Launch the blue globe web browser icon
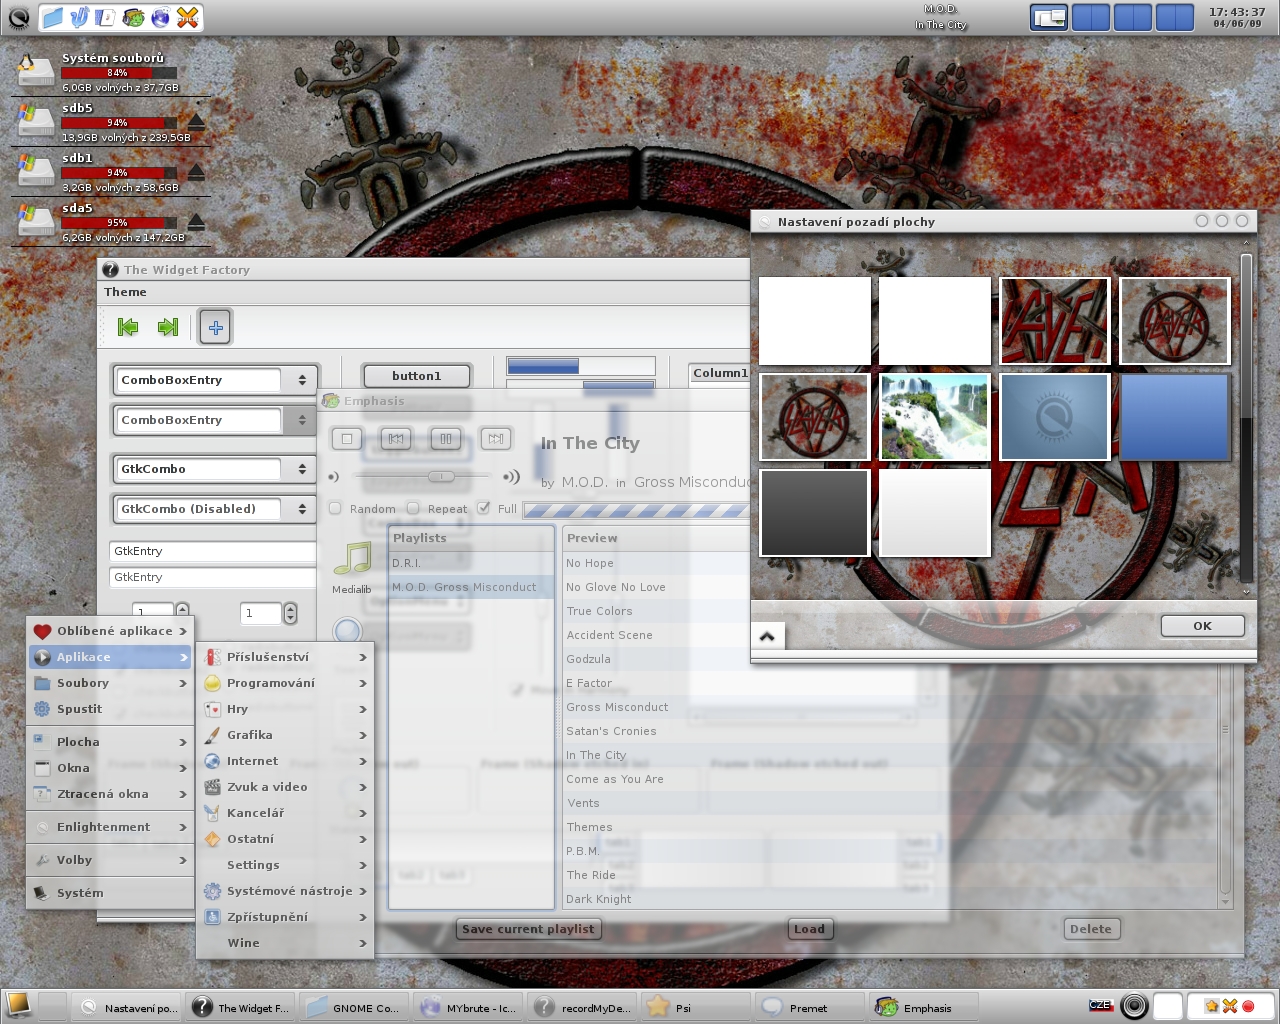This screenshot has height=1024, width=1280. click(160, 17)
